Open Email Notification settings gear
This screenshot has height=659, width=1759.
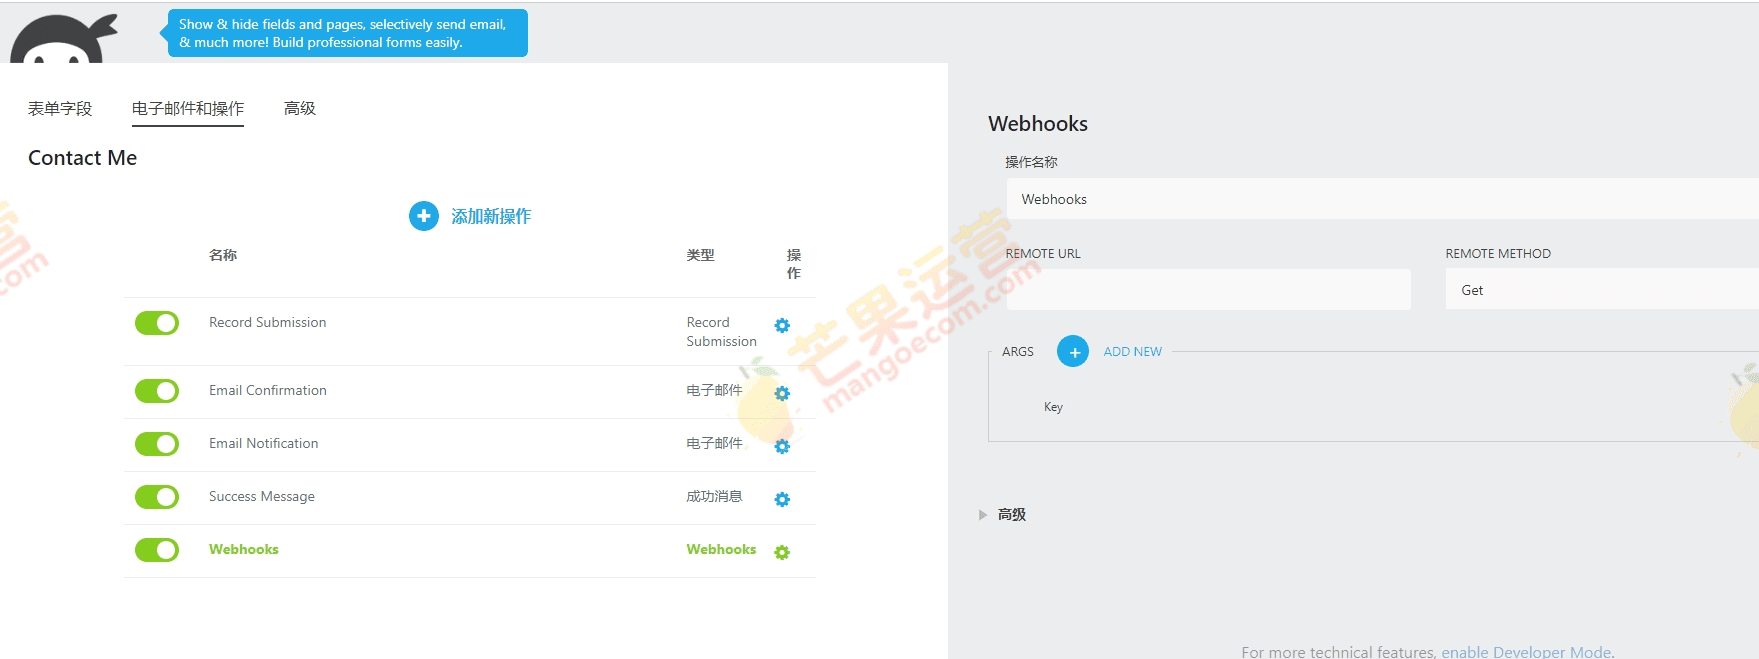(x=782, y=446)
